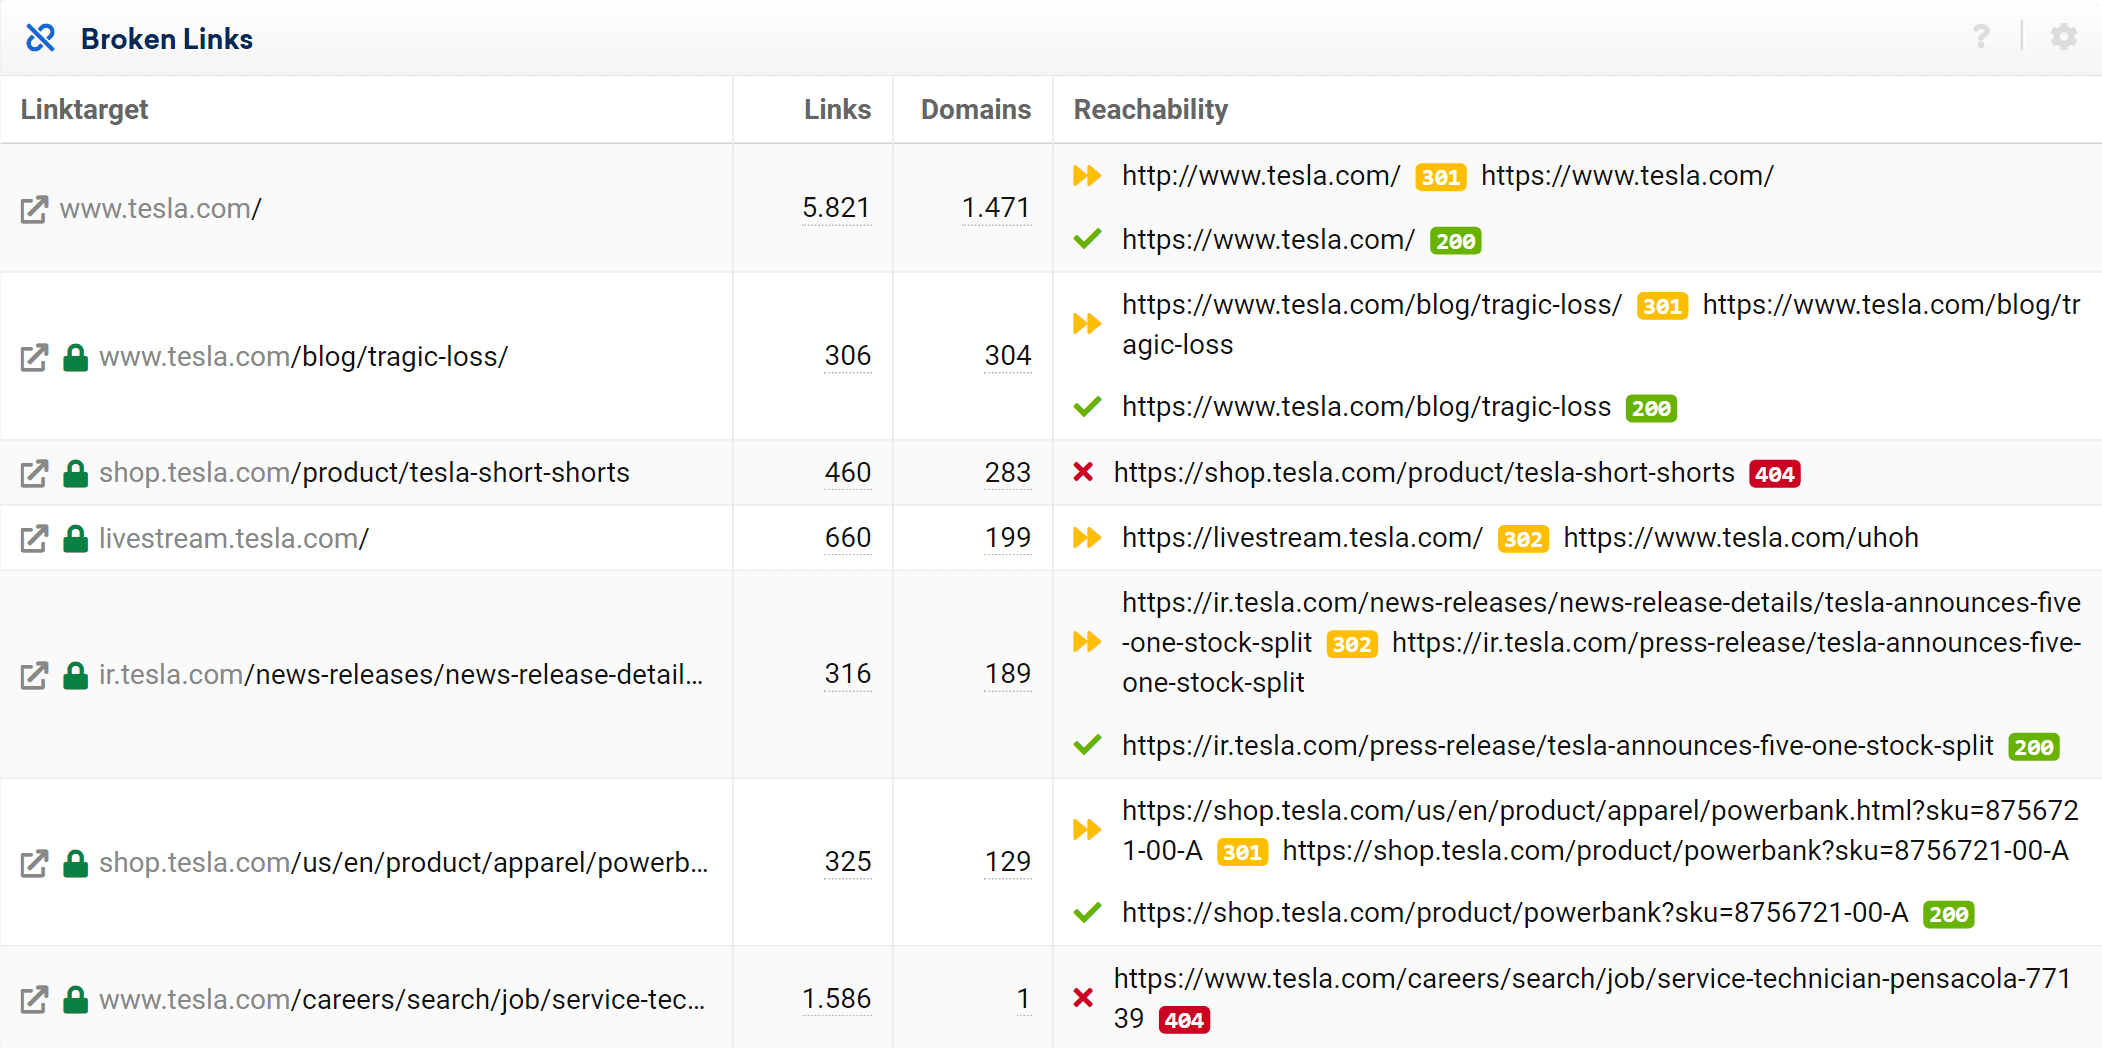Click red X icon for tesla-short-shorts 404
The image size is (2102, 1048).
[1083, 472]
